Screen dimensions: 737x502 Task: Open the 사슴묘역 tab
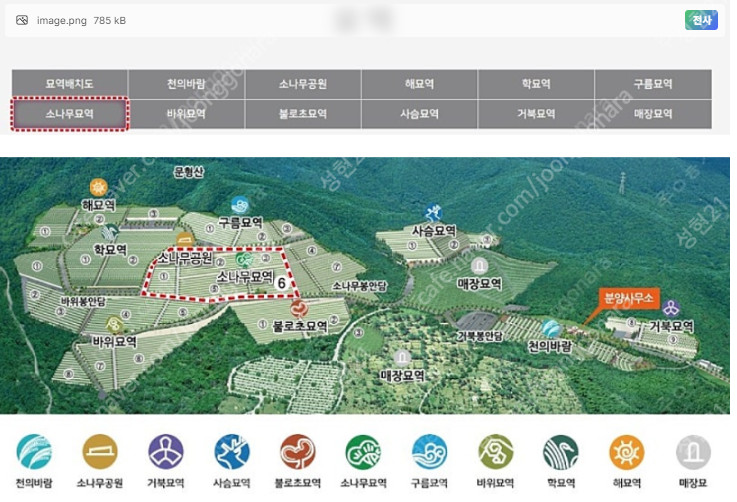click(x=419, y=114)
